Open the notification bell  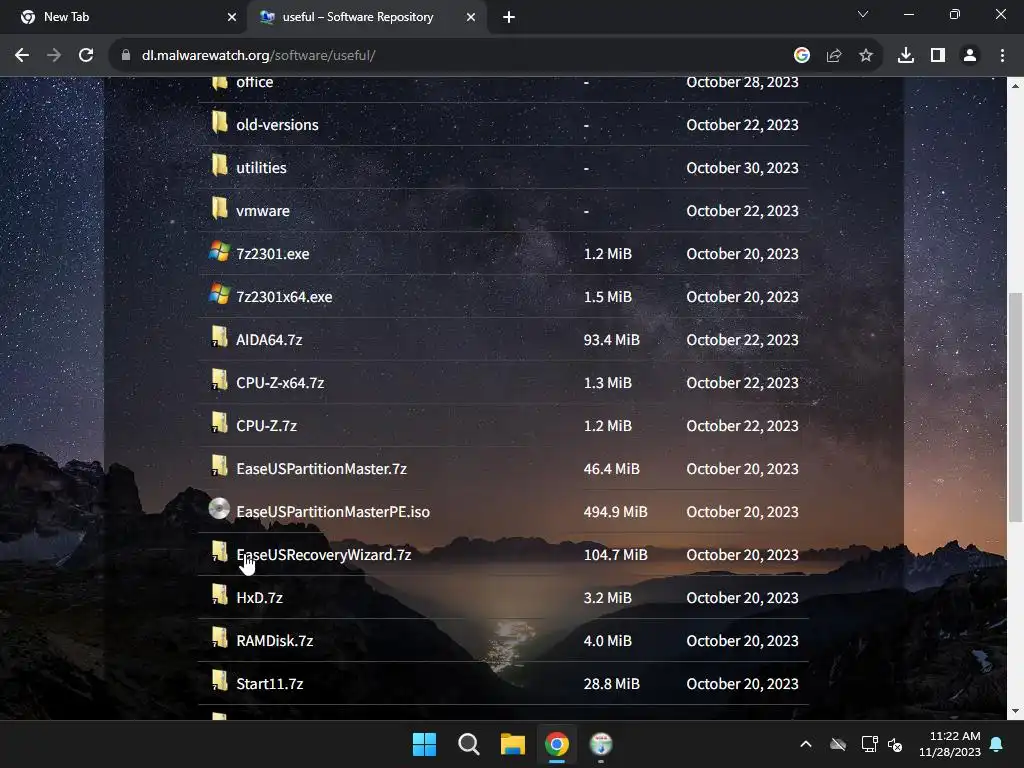click(997, 744)
